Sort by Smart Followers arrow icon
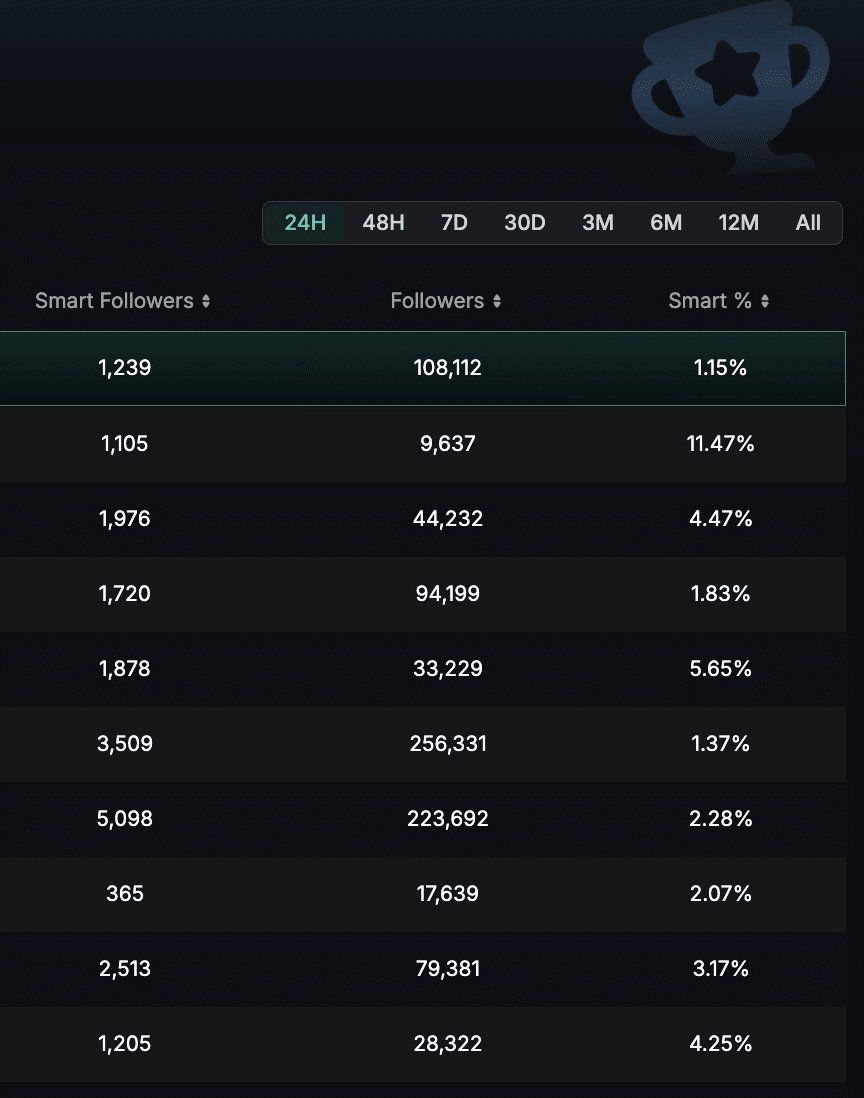864x1098 pixels. pyautogui.click(x=206, y=301)
